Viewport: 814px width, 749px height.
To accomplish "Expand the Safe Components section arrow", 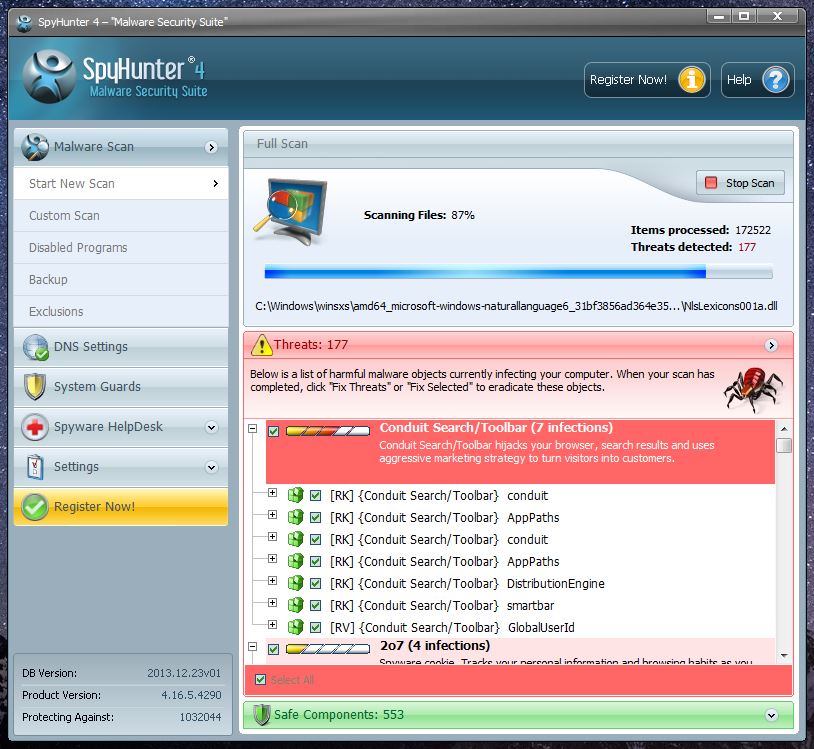I will coord(771,715).
